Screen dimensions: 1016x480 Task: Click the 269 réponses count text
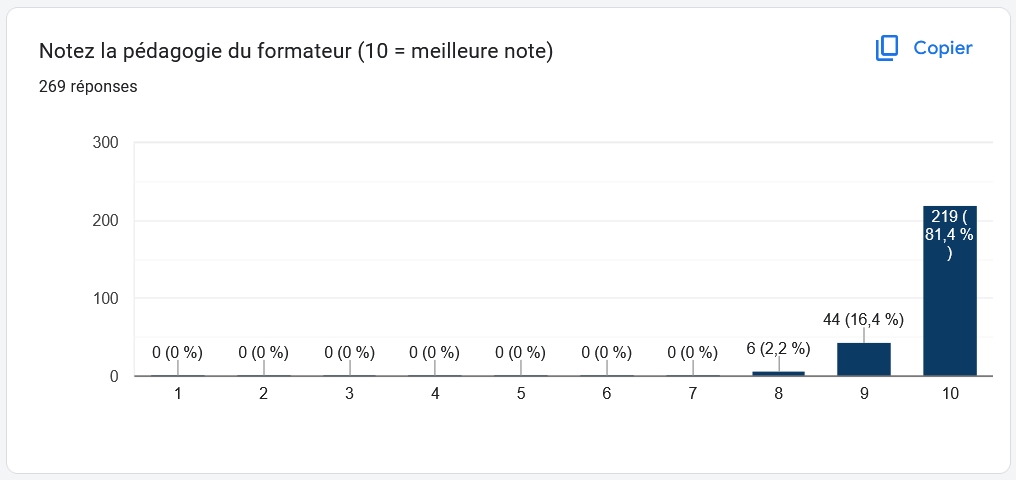point(88,87)
